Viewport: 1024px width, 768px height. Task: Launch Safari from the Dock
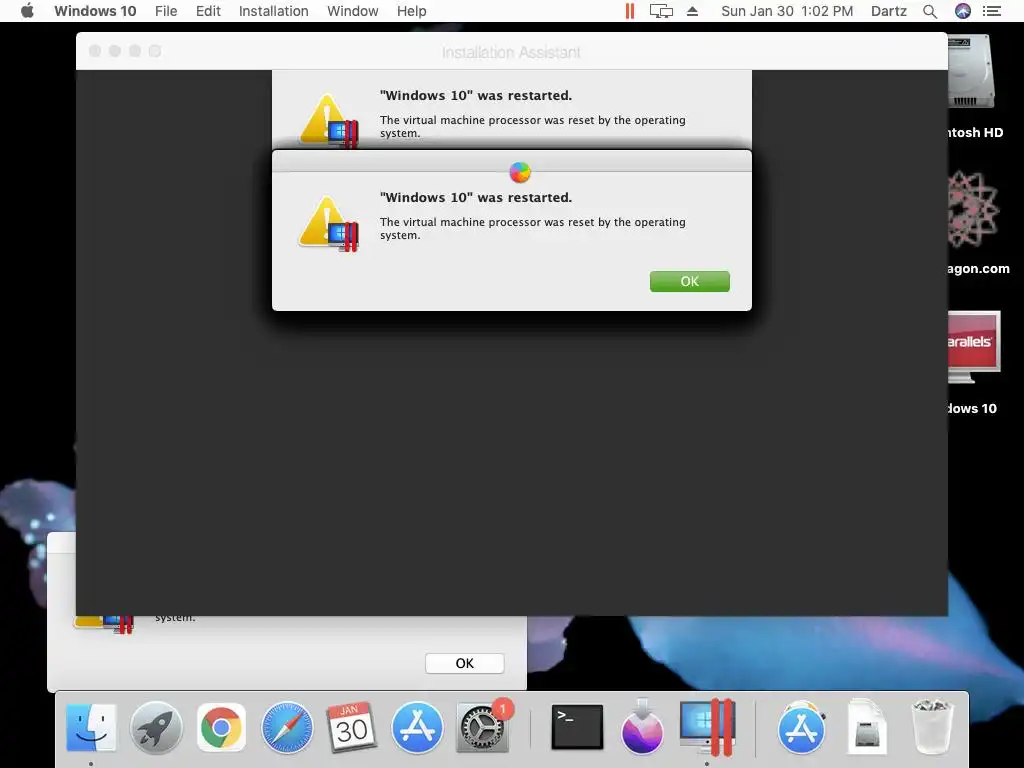287,727
